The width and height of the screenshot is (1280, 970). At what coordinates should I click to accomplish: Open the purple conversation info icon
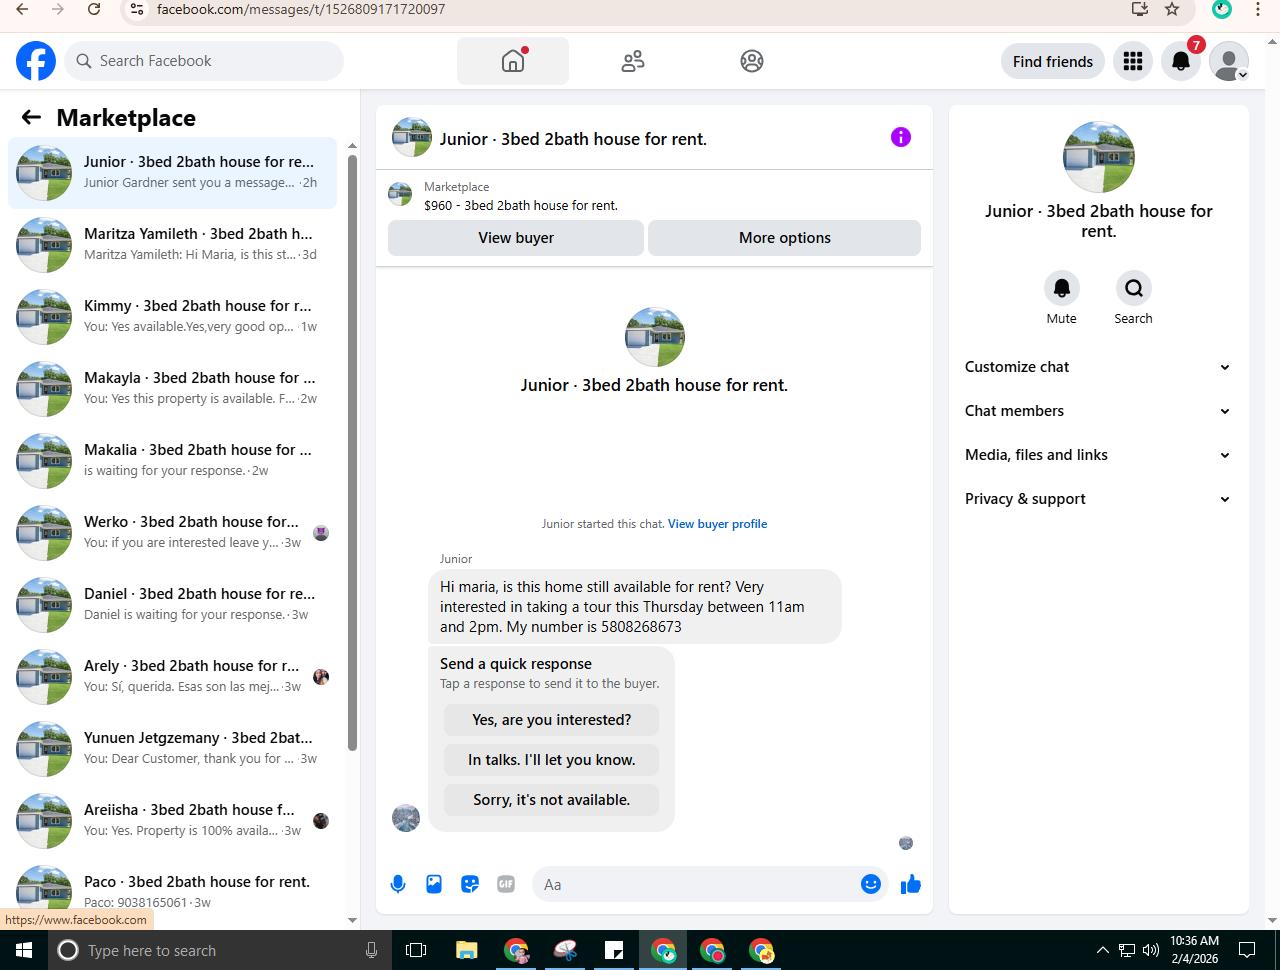click(x=901, y=137)
